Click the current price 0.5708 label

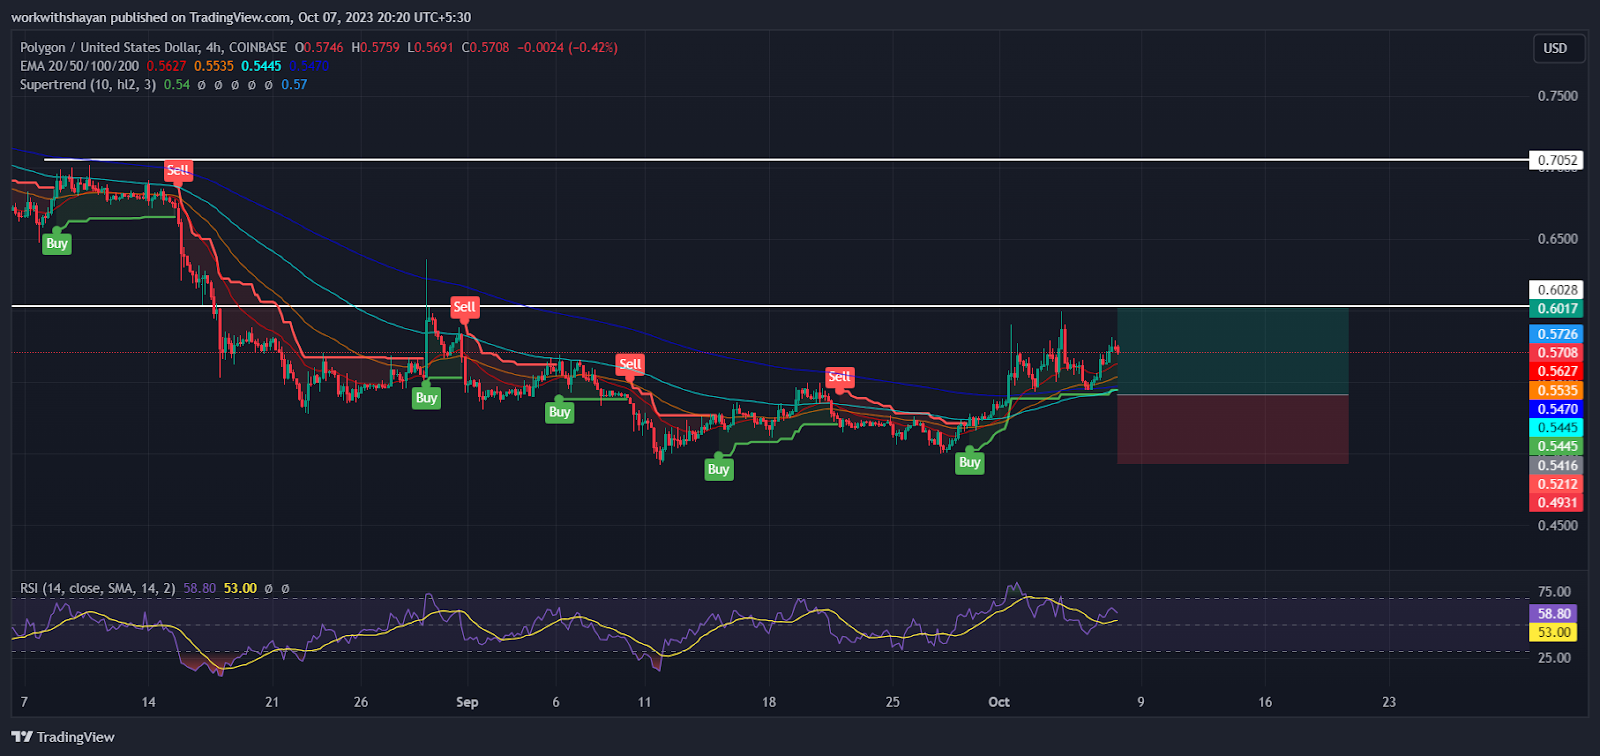(x=1556, y=352)
